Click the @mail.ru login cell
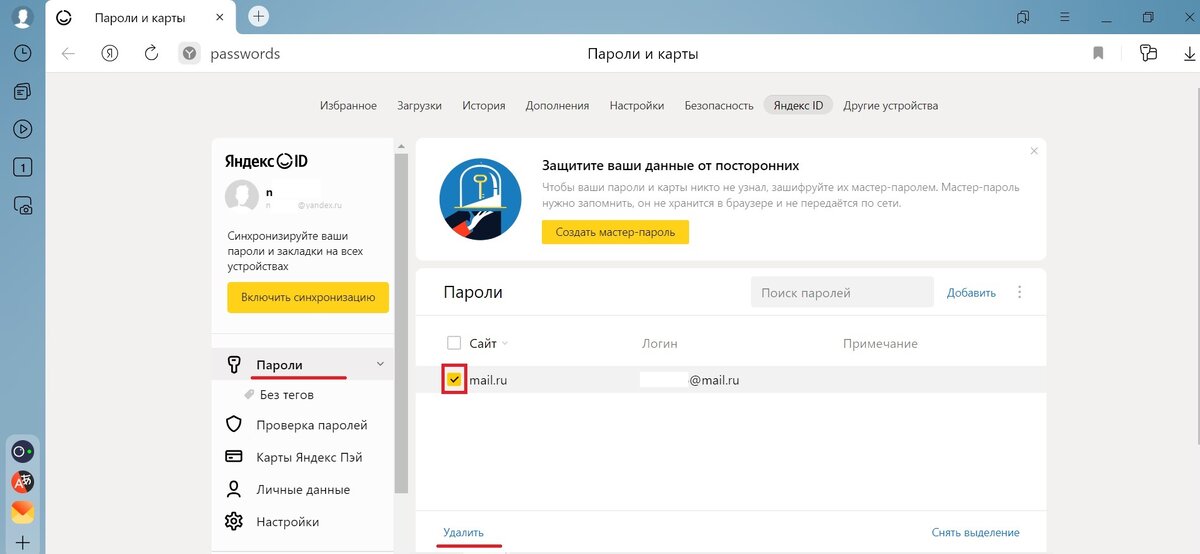Image resolution: width=1200 pixels, height=554 pixels. pos(690,380)
